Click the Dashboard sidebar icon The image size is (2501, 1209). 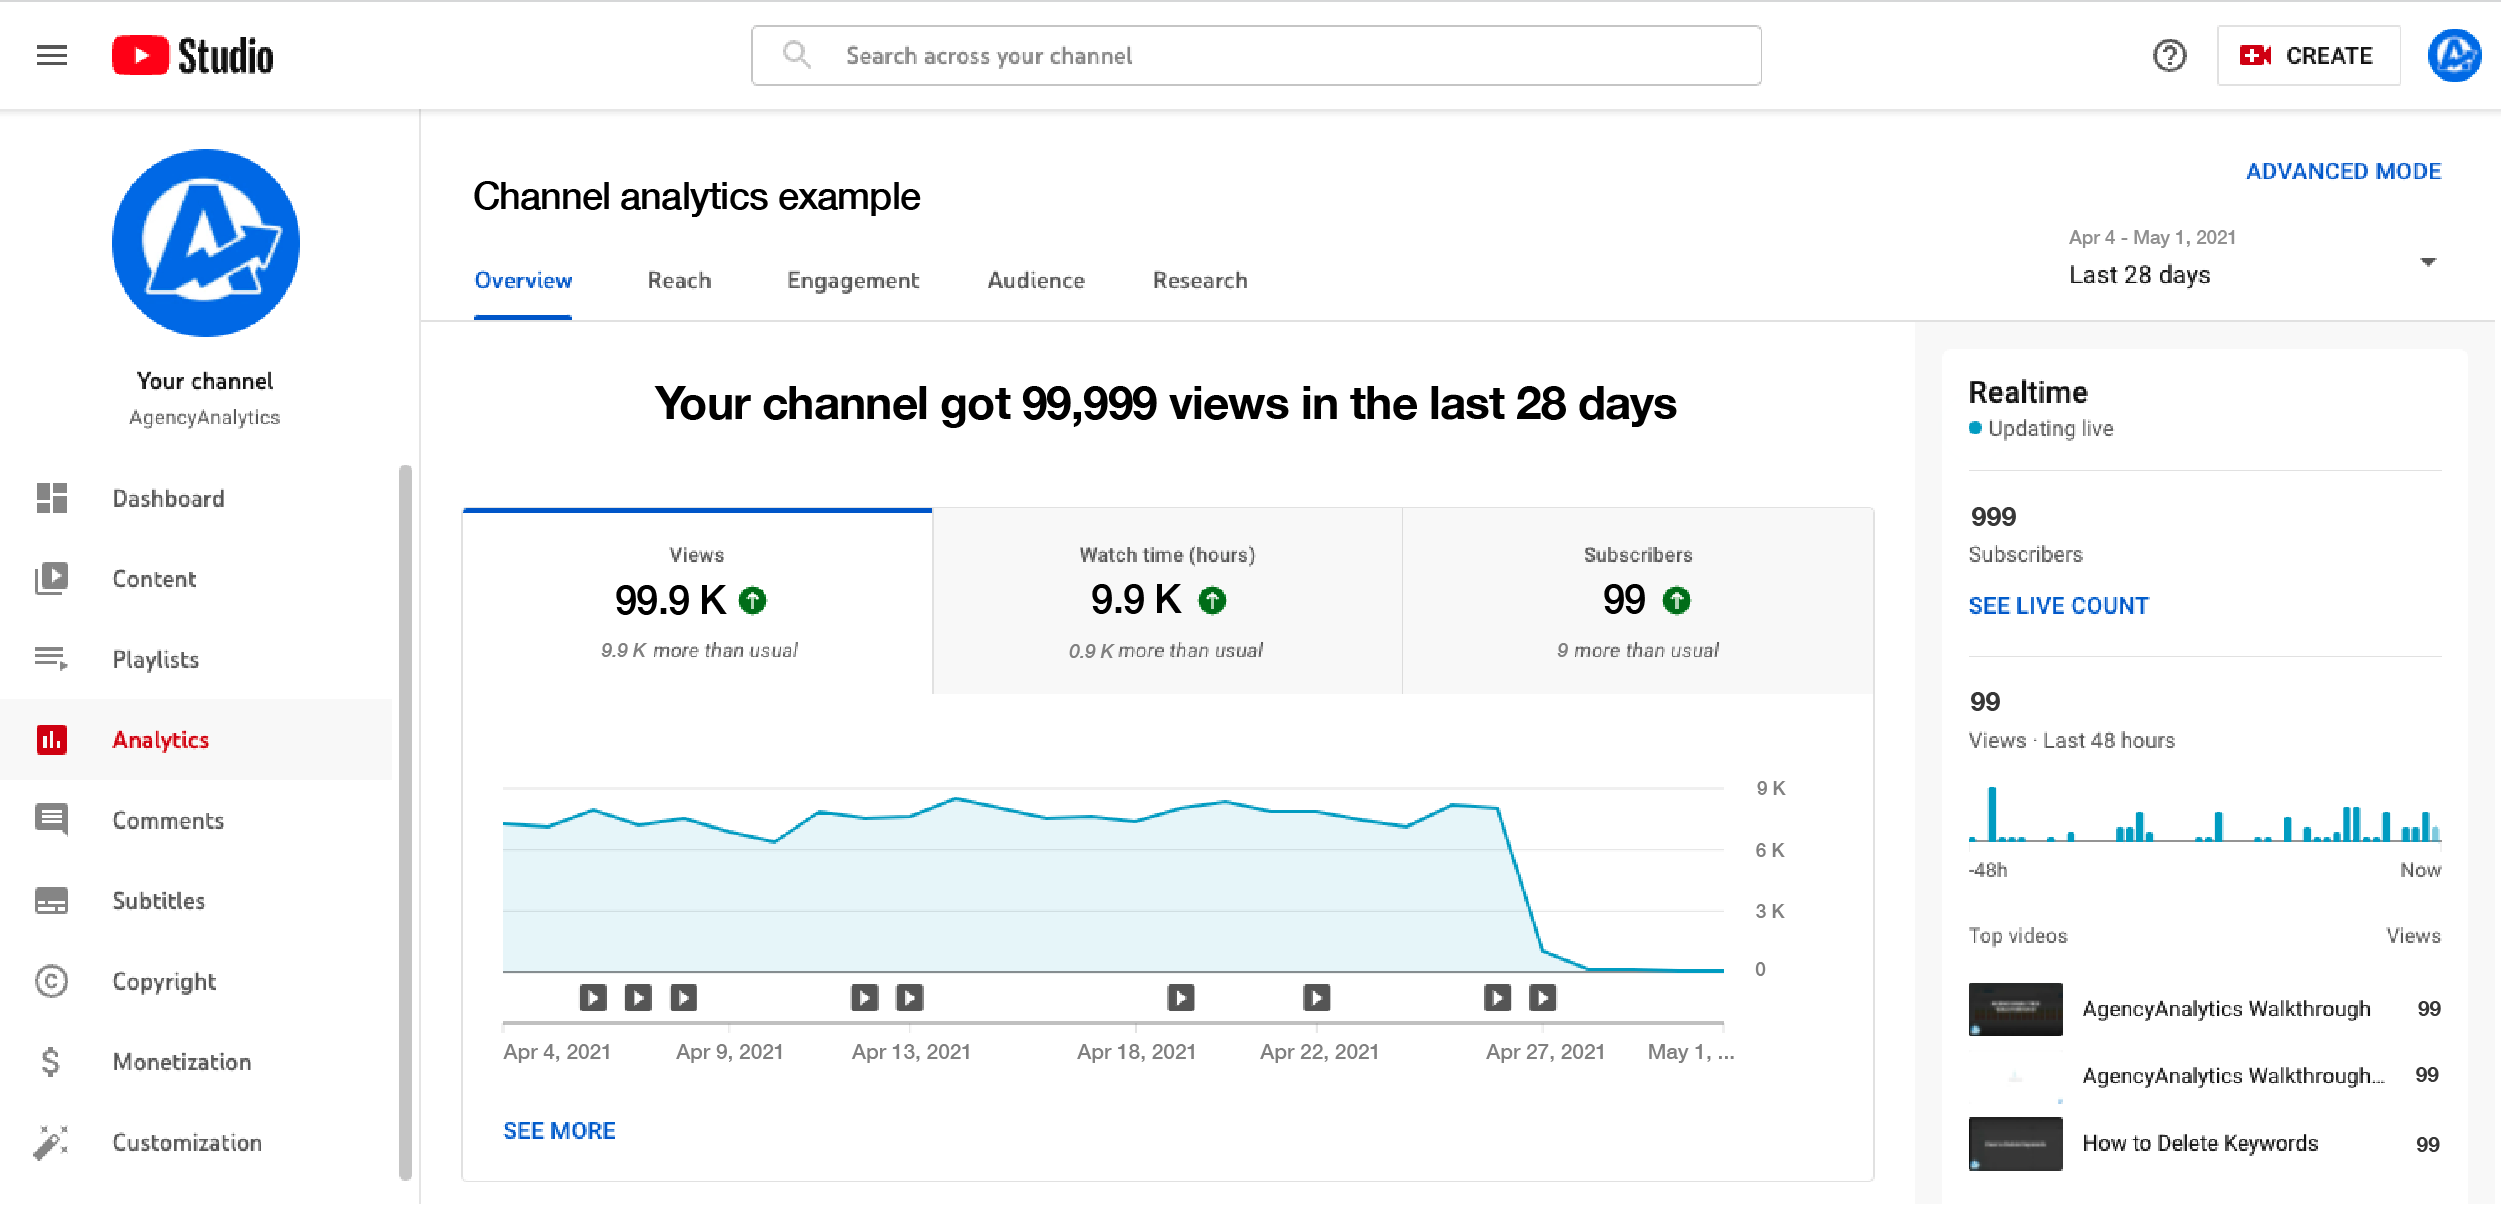pos(54,498)
